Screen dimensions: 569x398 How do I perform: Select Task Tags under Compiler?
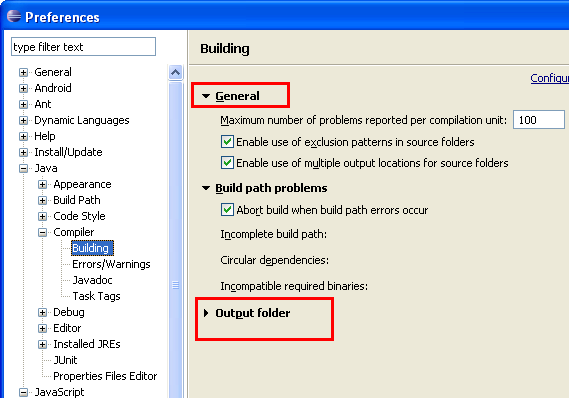tap(96, 296)
